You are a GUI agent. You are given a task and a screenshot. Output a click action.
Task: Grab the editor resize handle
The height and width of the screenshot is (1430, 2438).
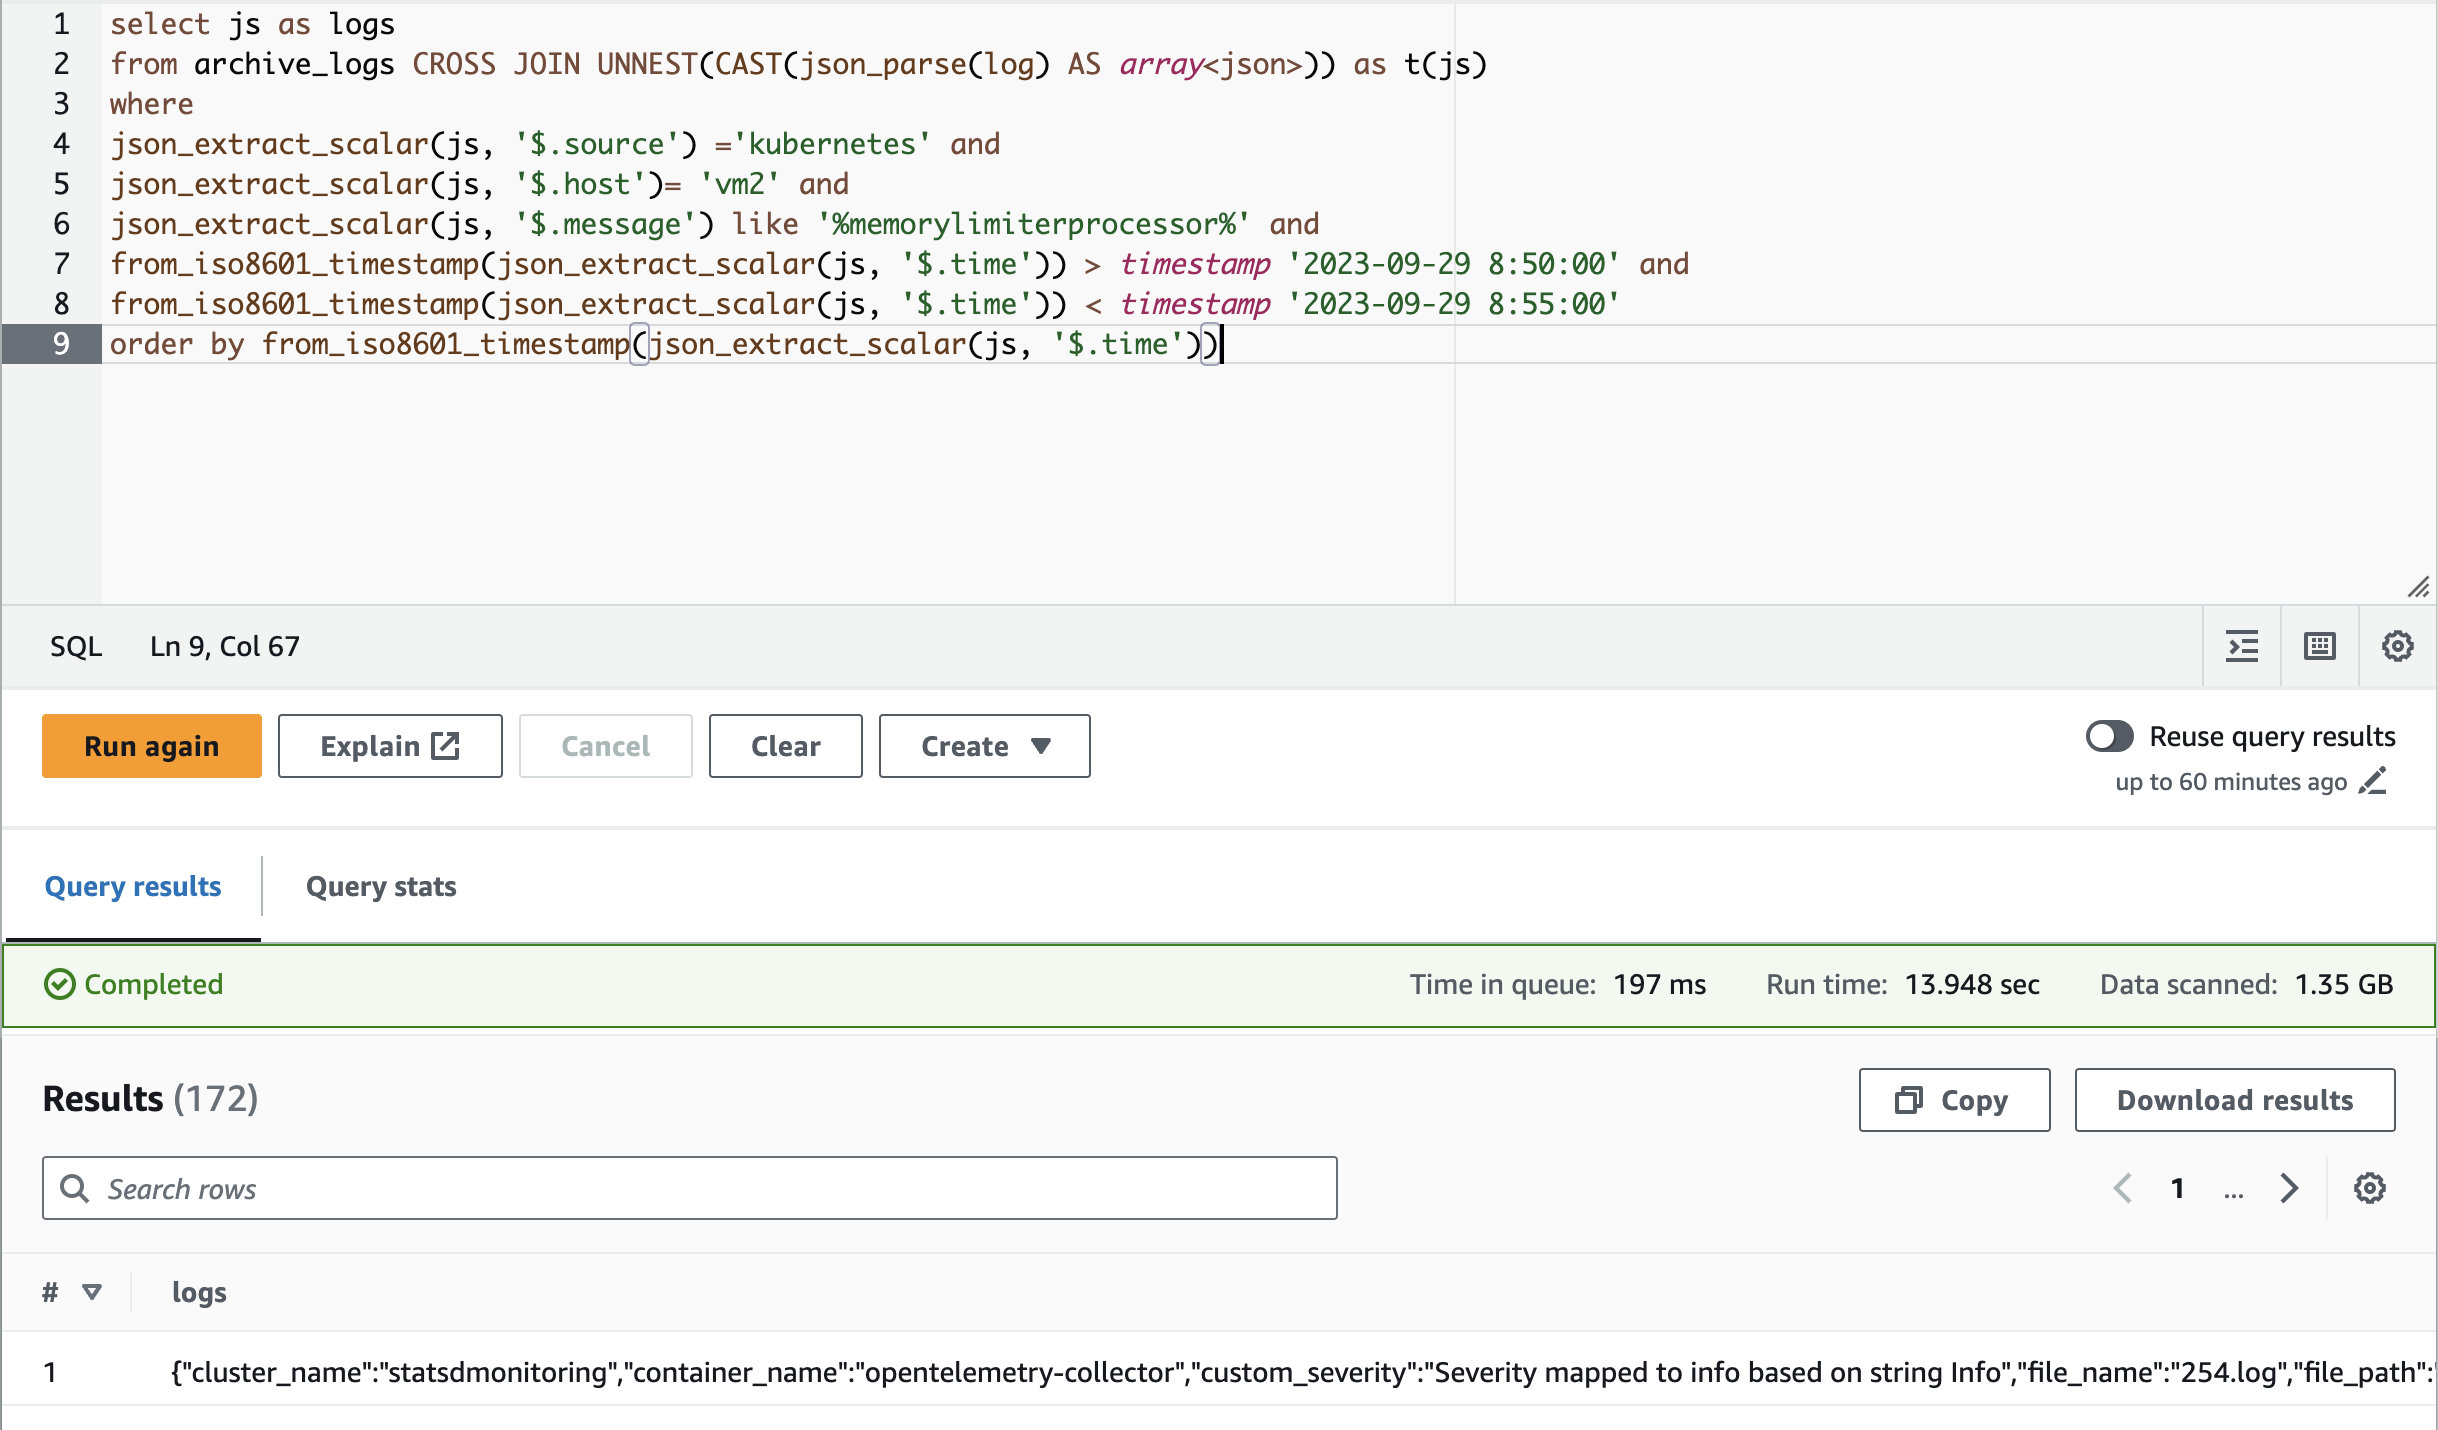pyautogui.click(x=2418, y=587)
